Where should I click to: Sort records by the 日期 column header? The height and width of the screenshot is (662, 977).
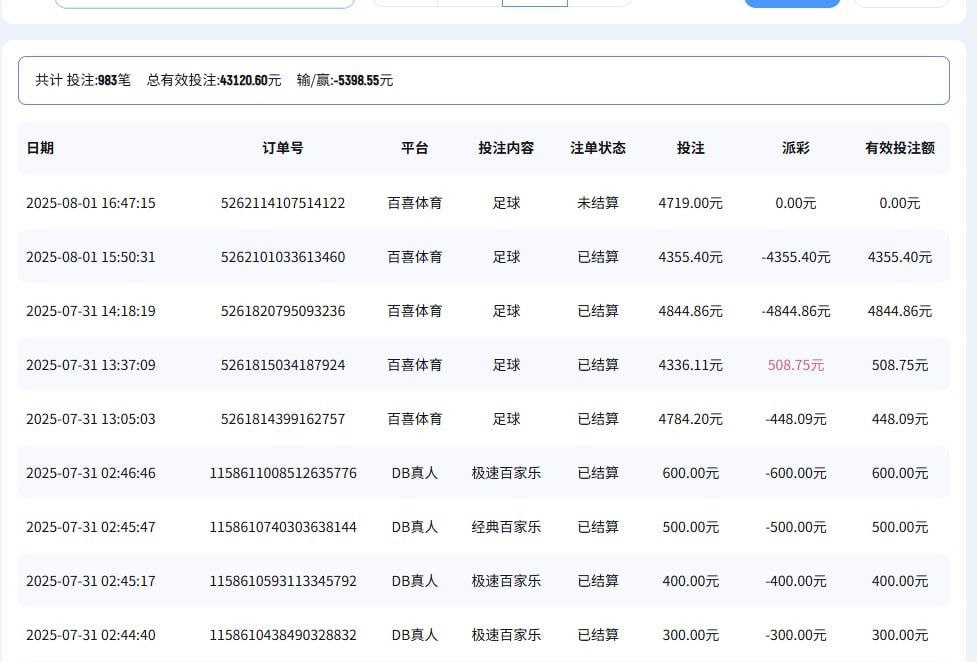point(41,147)
